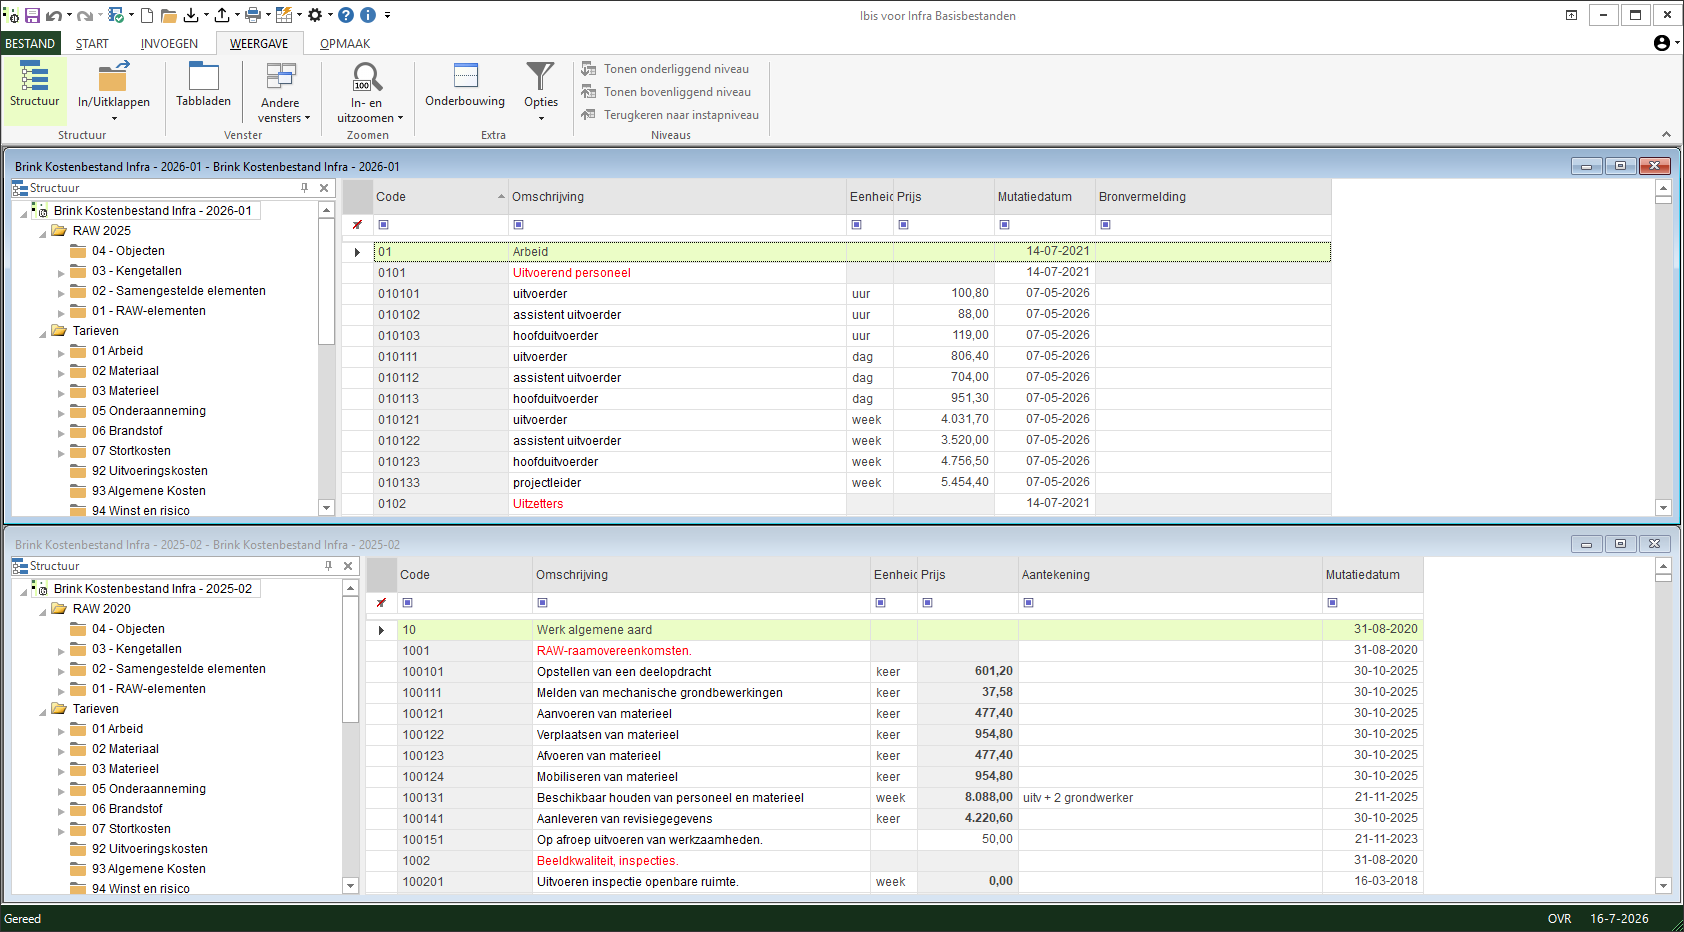1684x932 pixels.
Task: Open settings with the gear icon
Action: tap(315, 15)
